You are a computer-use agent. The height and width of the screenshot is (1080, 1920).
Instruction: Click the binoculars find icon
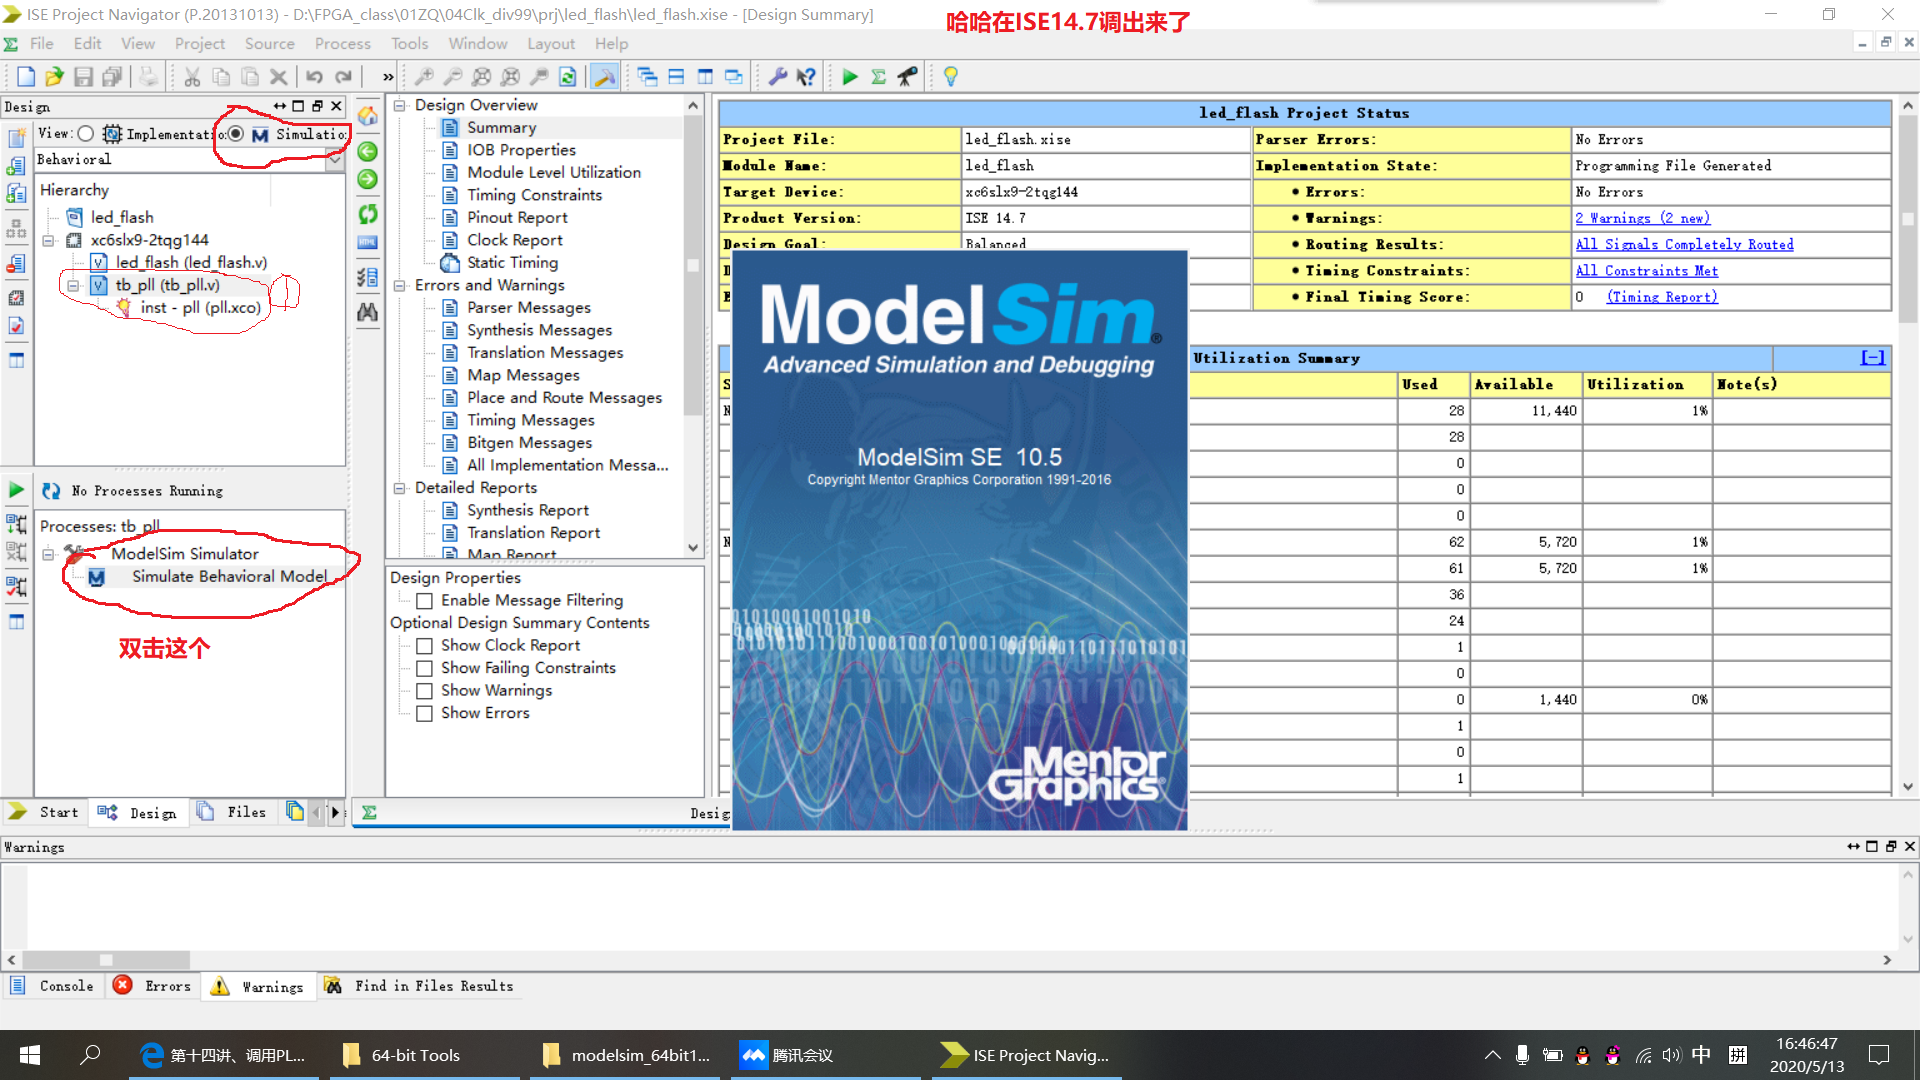pos(368,313)
